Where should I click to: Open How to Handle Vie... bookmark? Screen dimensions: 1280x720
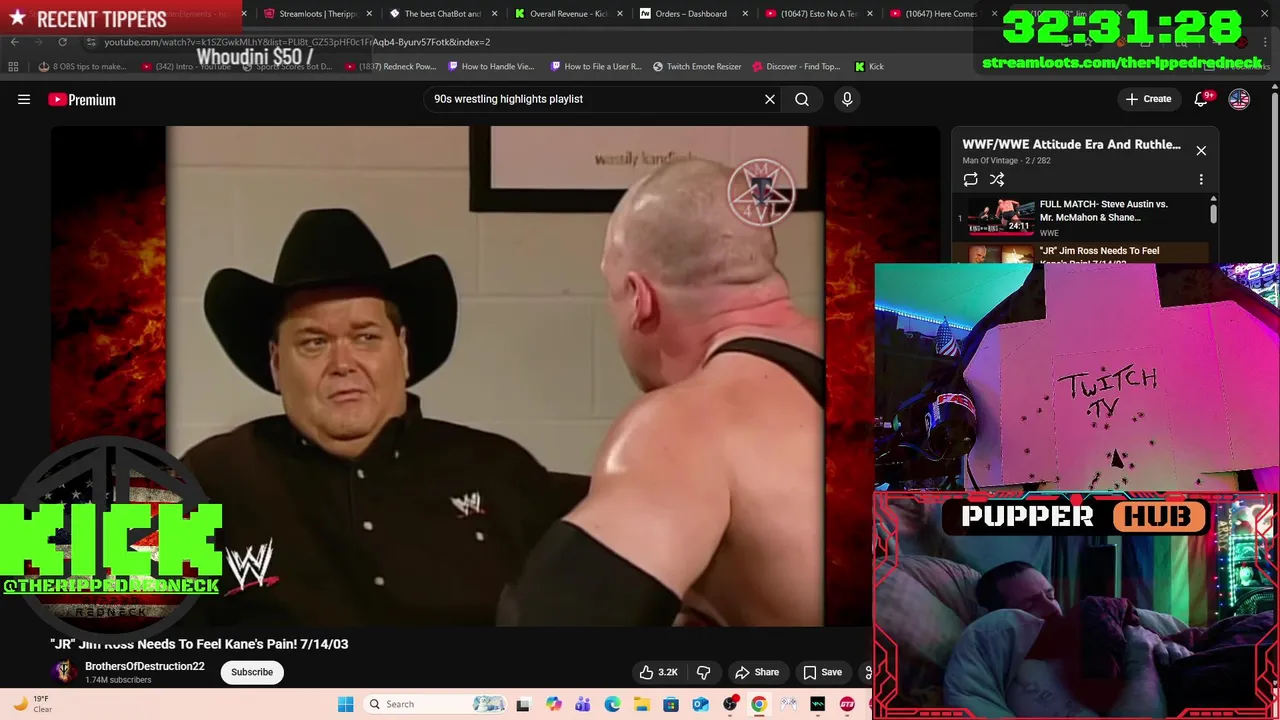pos(491,66)
